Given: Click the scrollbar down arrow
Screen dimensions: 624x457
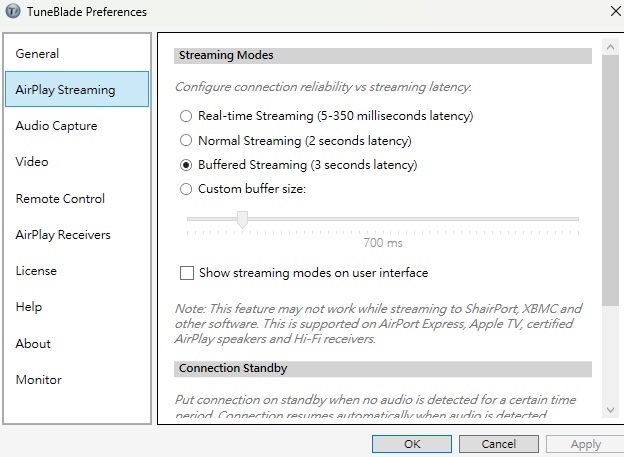Looking at the screenshot, I should (611, 409).
